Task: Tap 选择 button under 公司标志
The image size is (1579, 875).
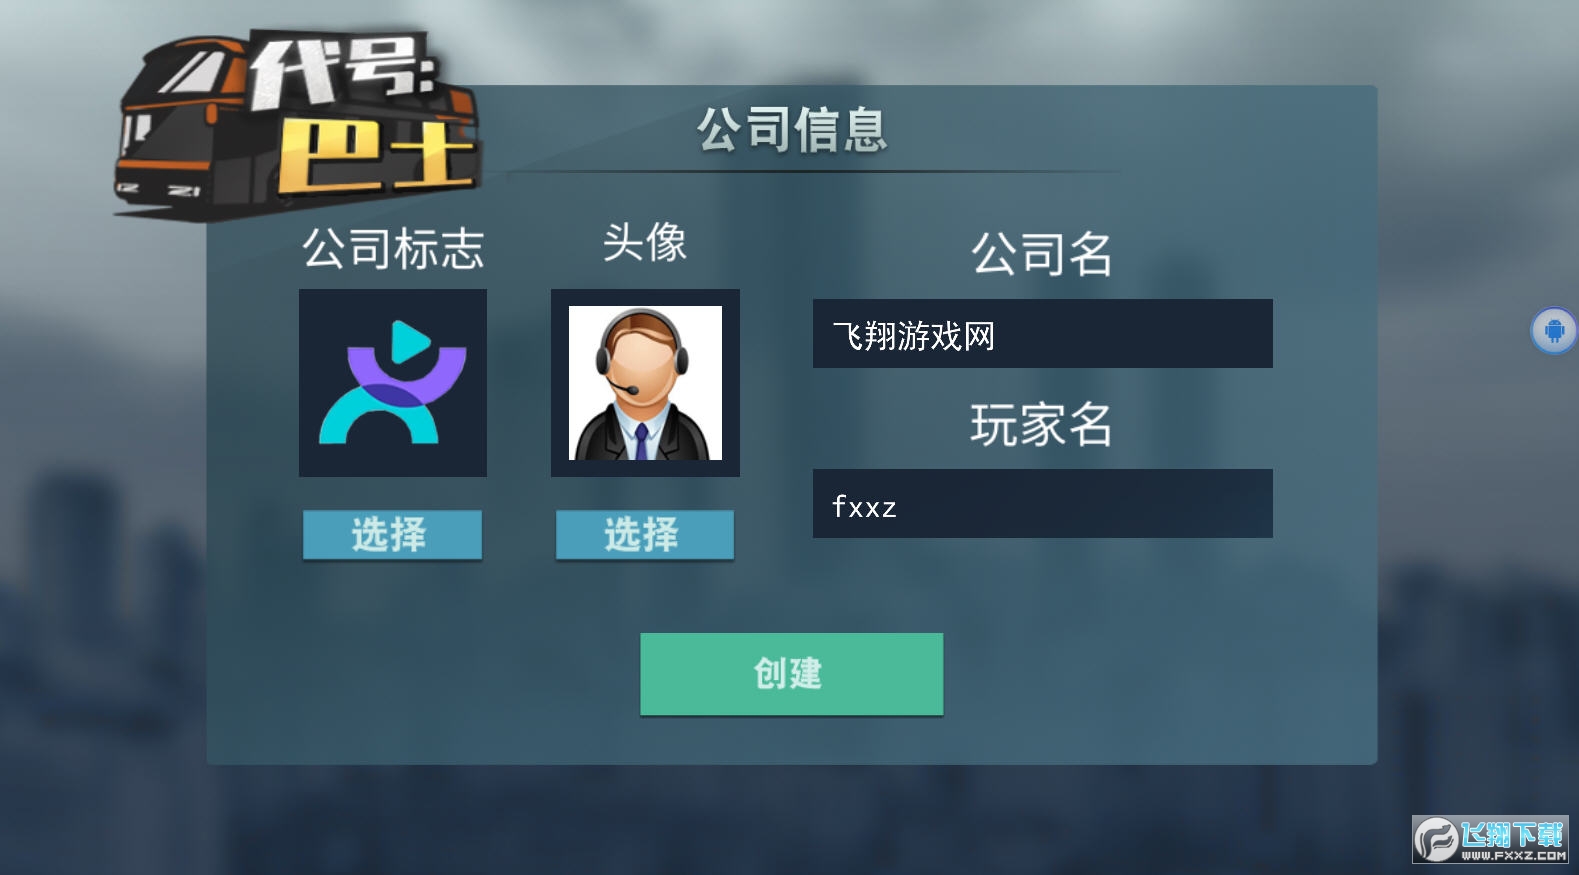Action: tap(392, 535)
